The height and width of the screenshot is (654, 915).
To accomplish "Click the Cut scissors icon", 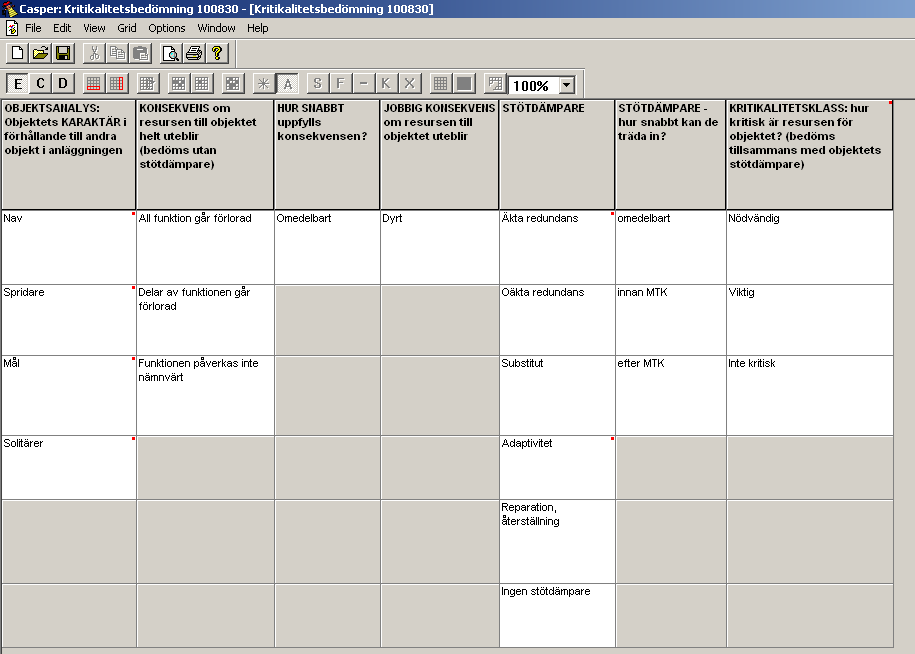I will tap(94, 53).
